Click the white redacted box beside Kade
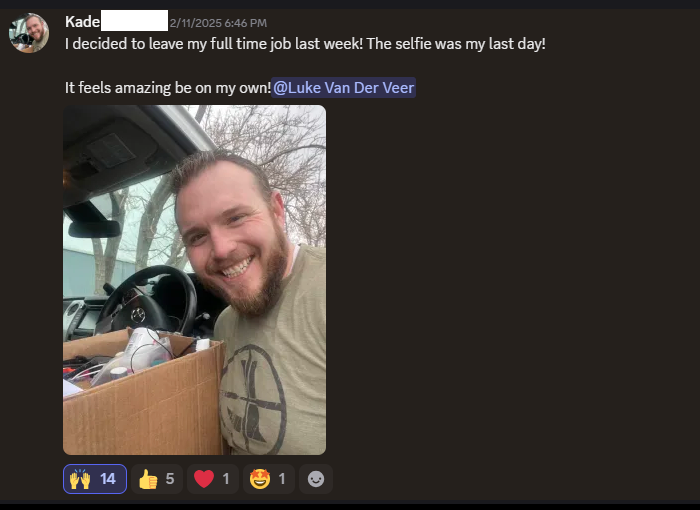Viewport: 700px width, 510px height. point(134,21)
